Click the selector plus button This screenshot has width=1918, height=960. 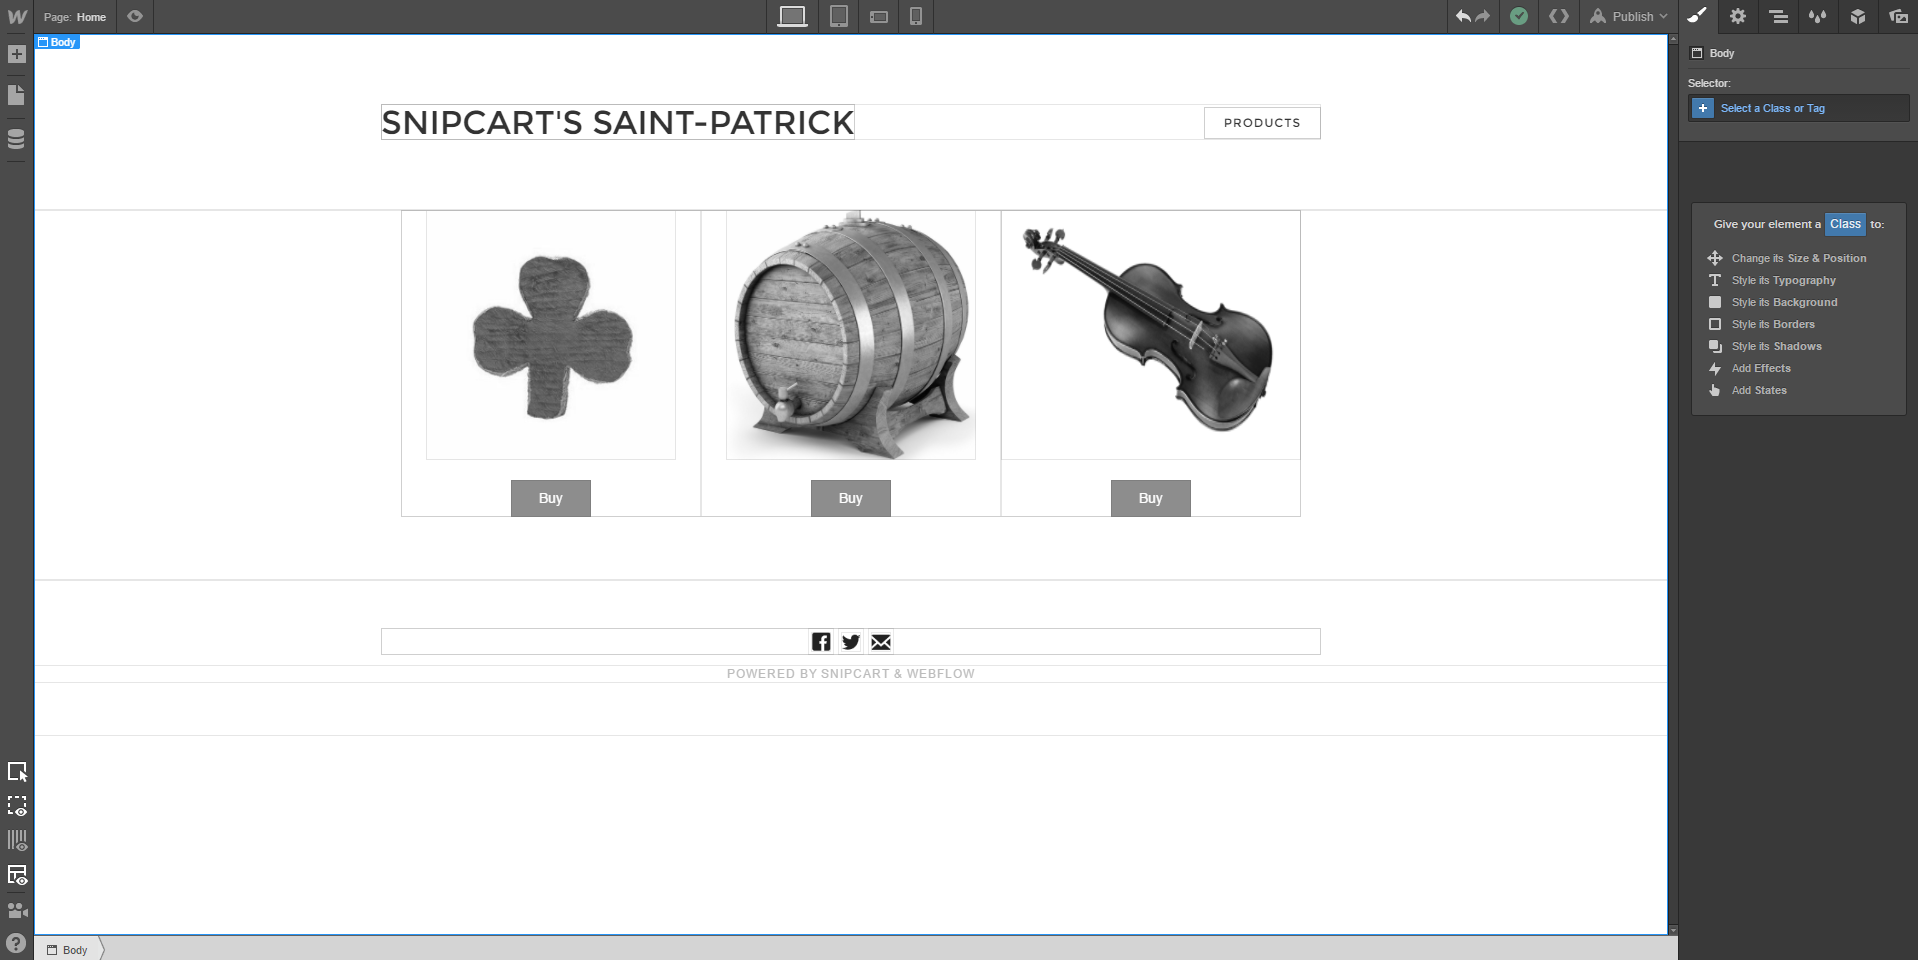[x=1703, y=108]
